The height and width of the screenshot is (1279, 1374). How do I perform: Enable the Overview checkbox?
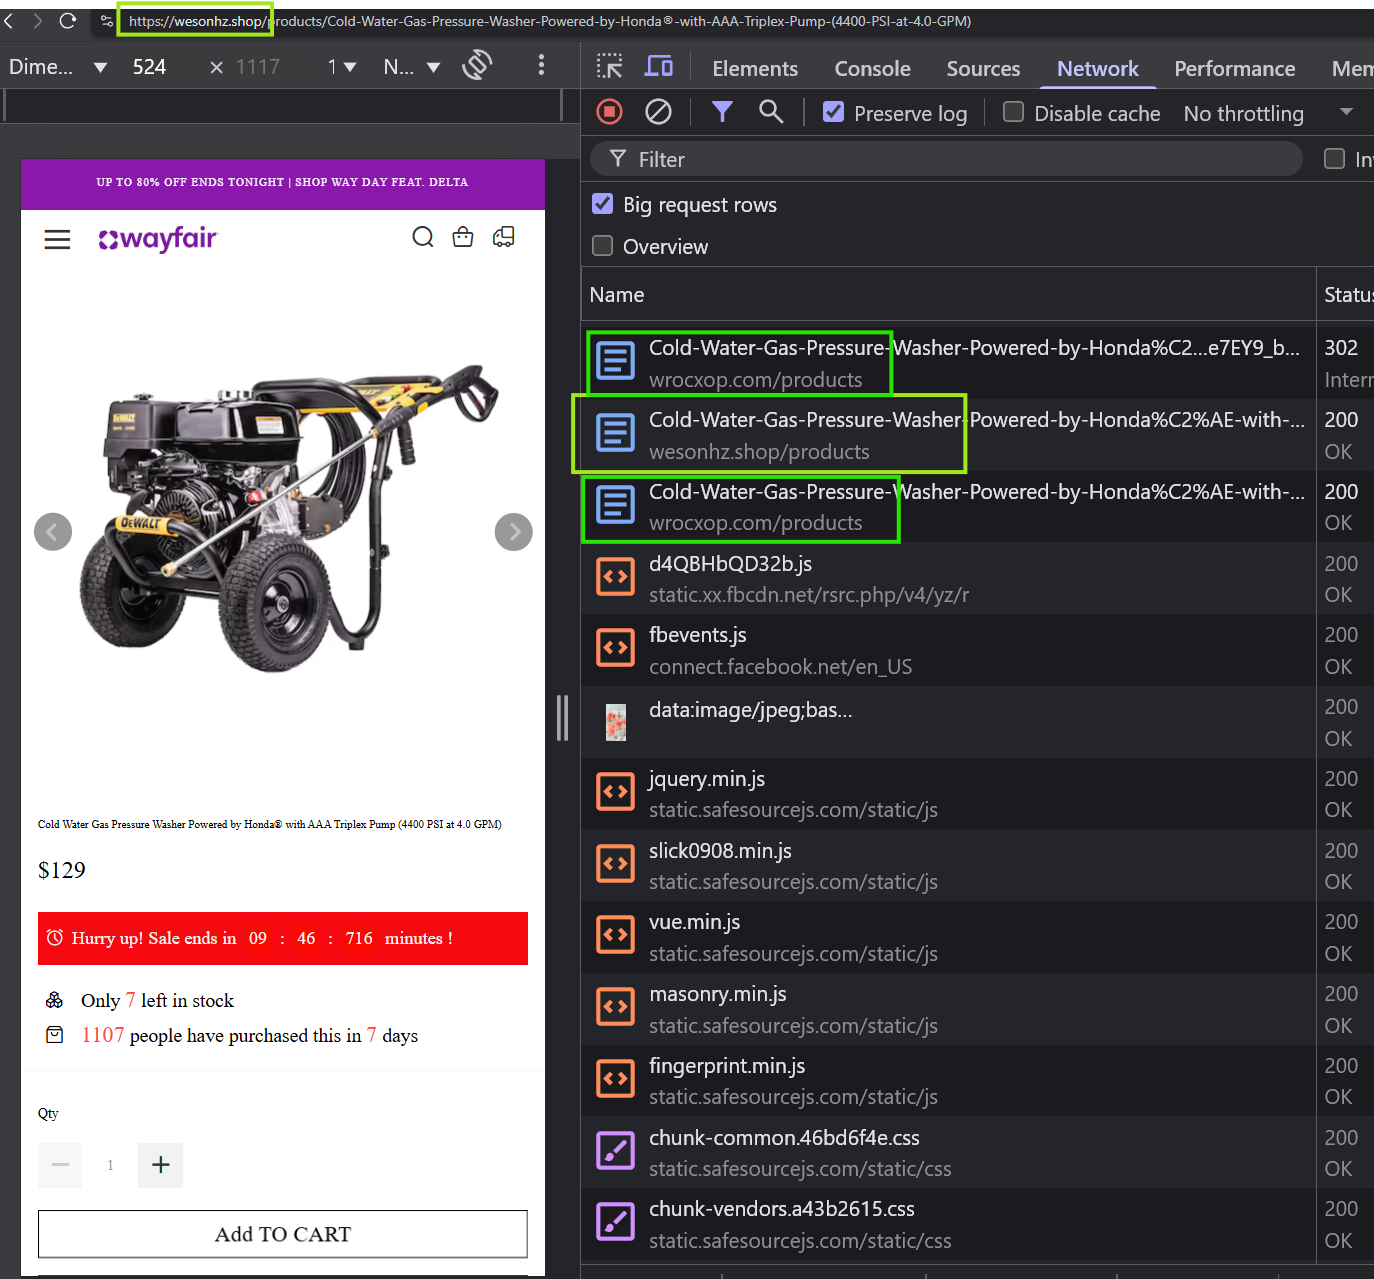tap(602, 246)
